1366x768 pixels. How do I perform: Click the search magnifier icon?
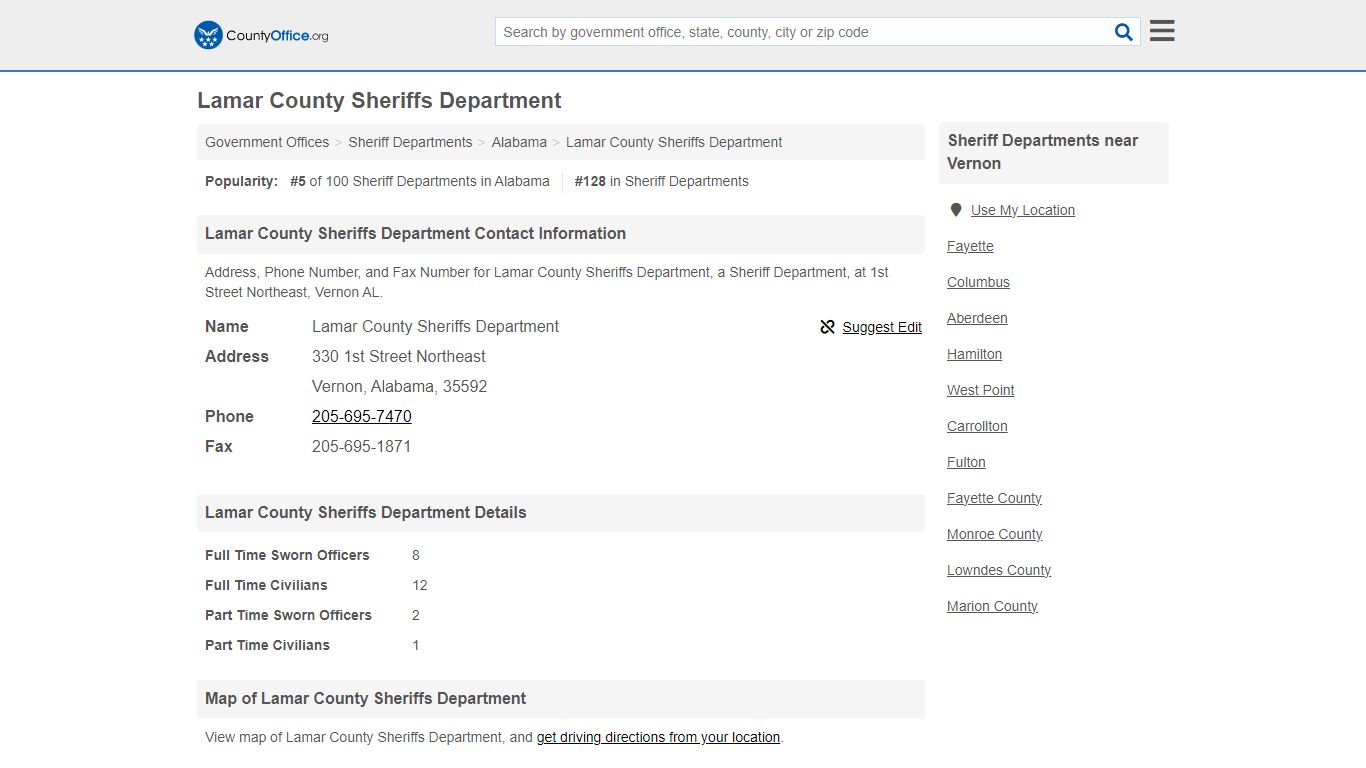click(1124, 32)
